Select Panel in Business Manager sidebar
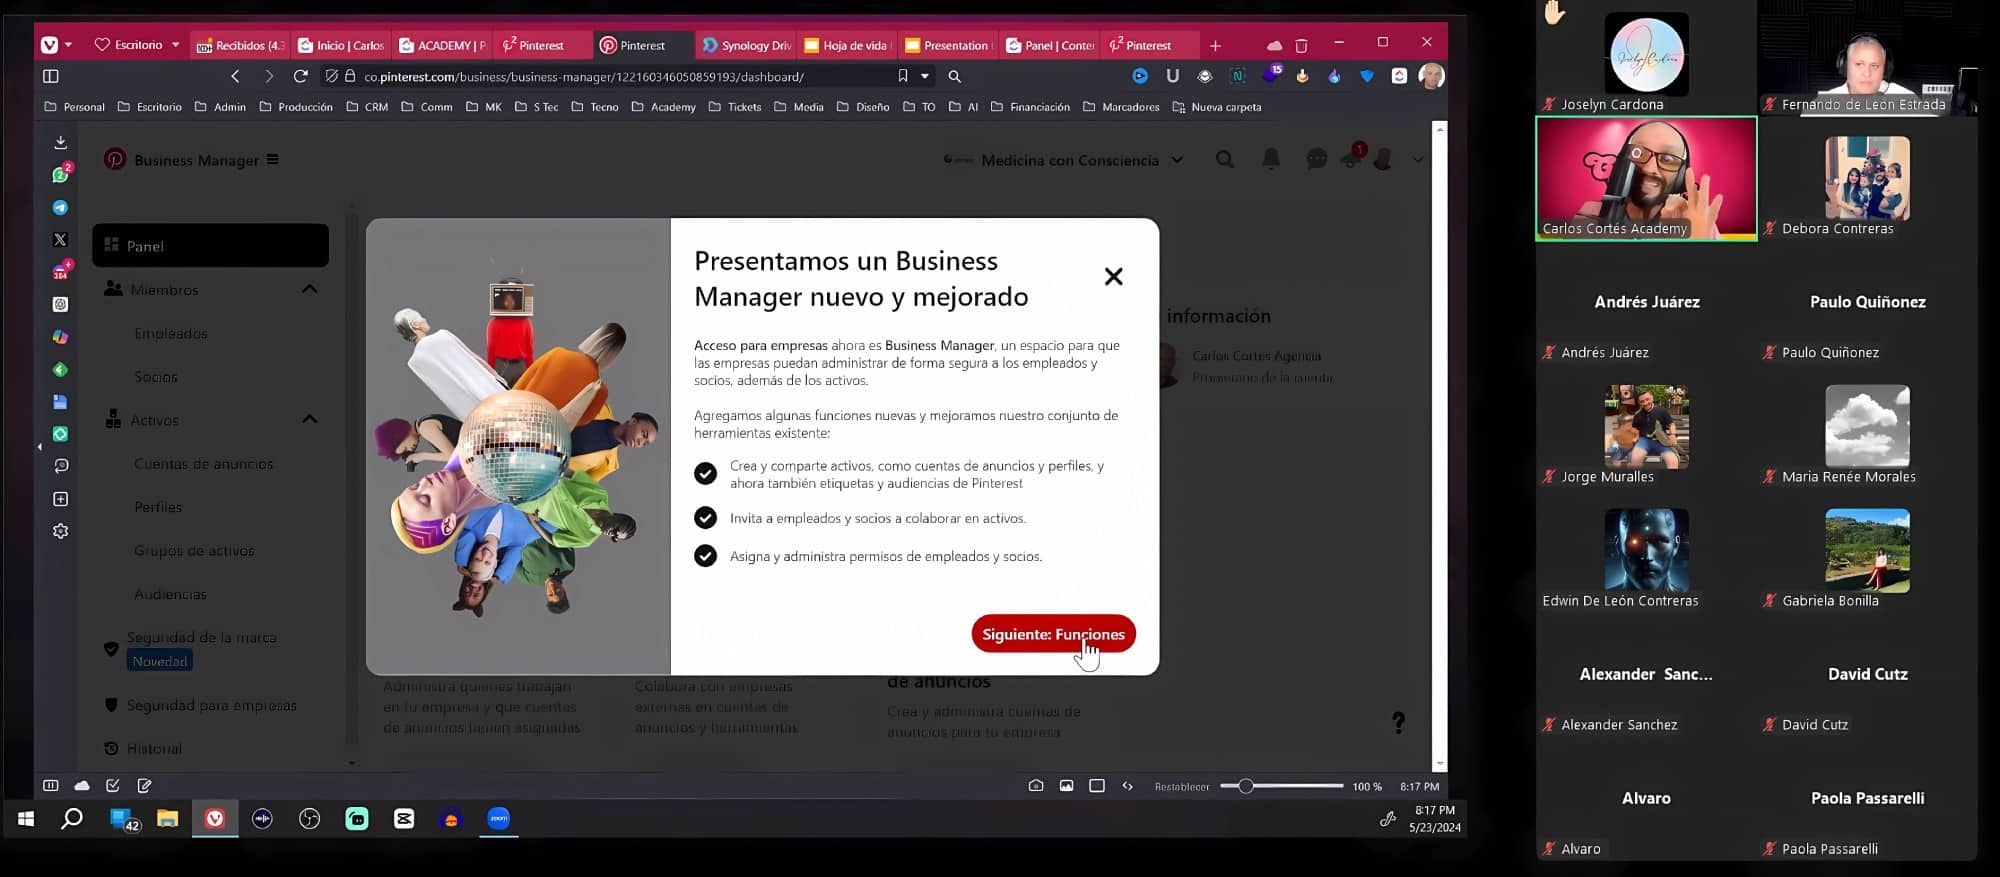 pos(210,245)
